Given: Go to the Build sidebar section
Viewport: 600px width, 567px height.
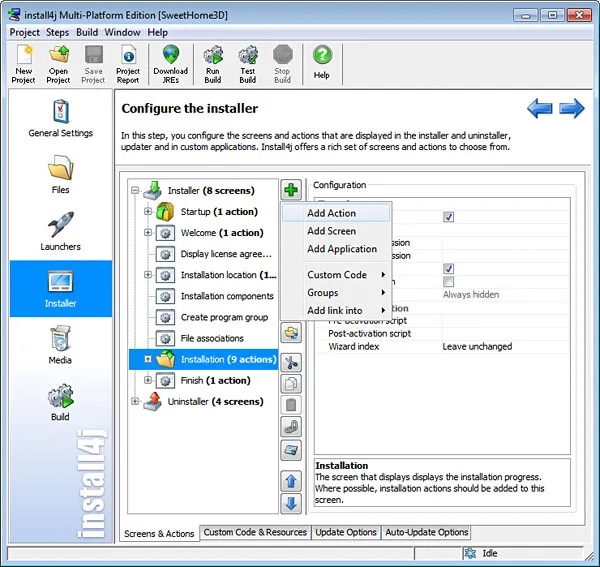Looking at the screenshot, I should pos(60,402).
